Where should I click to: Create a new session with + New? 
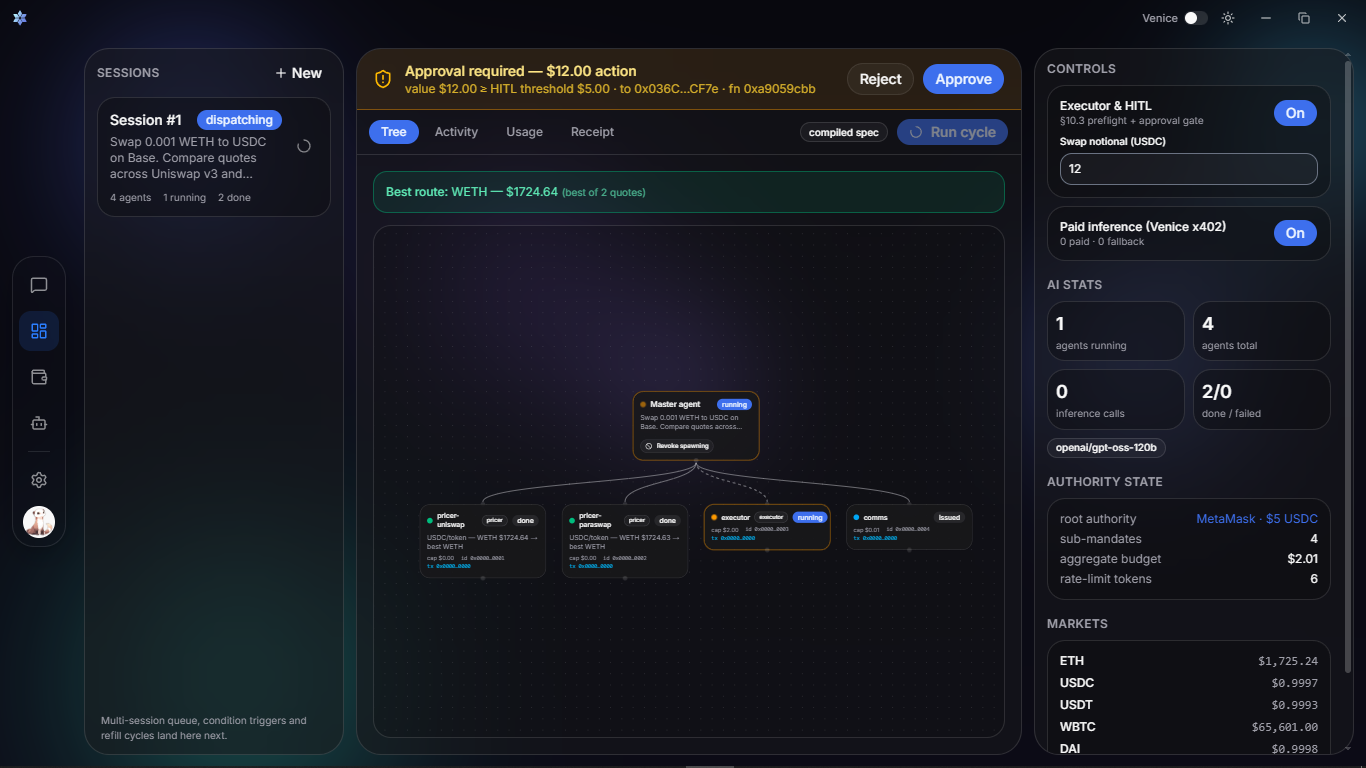click(298, 73)
